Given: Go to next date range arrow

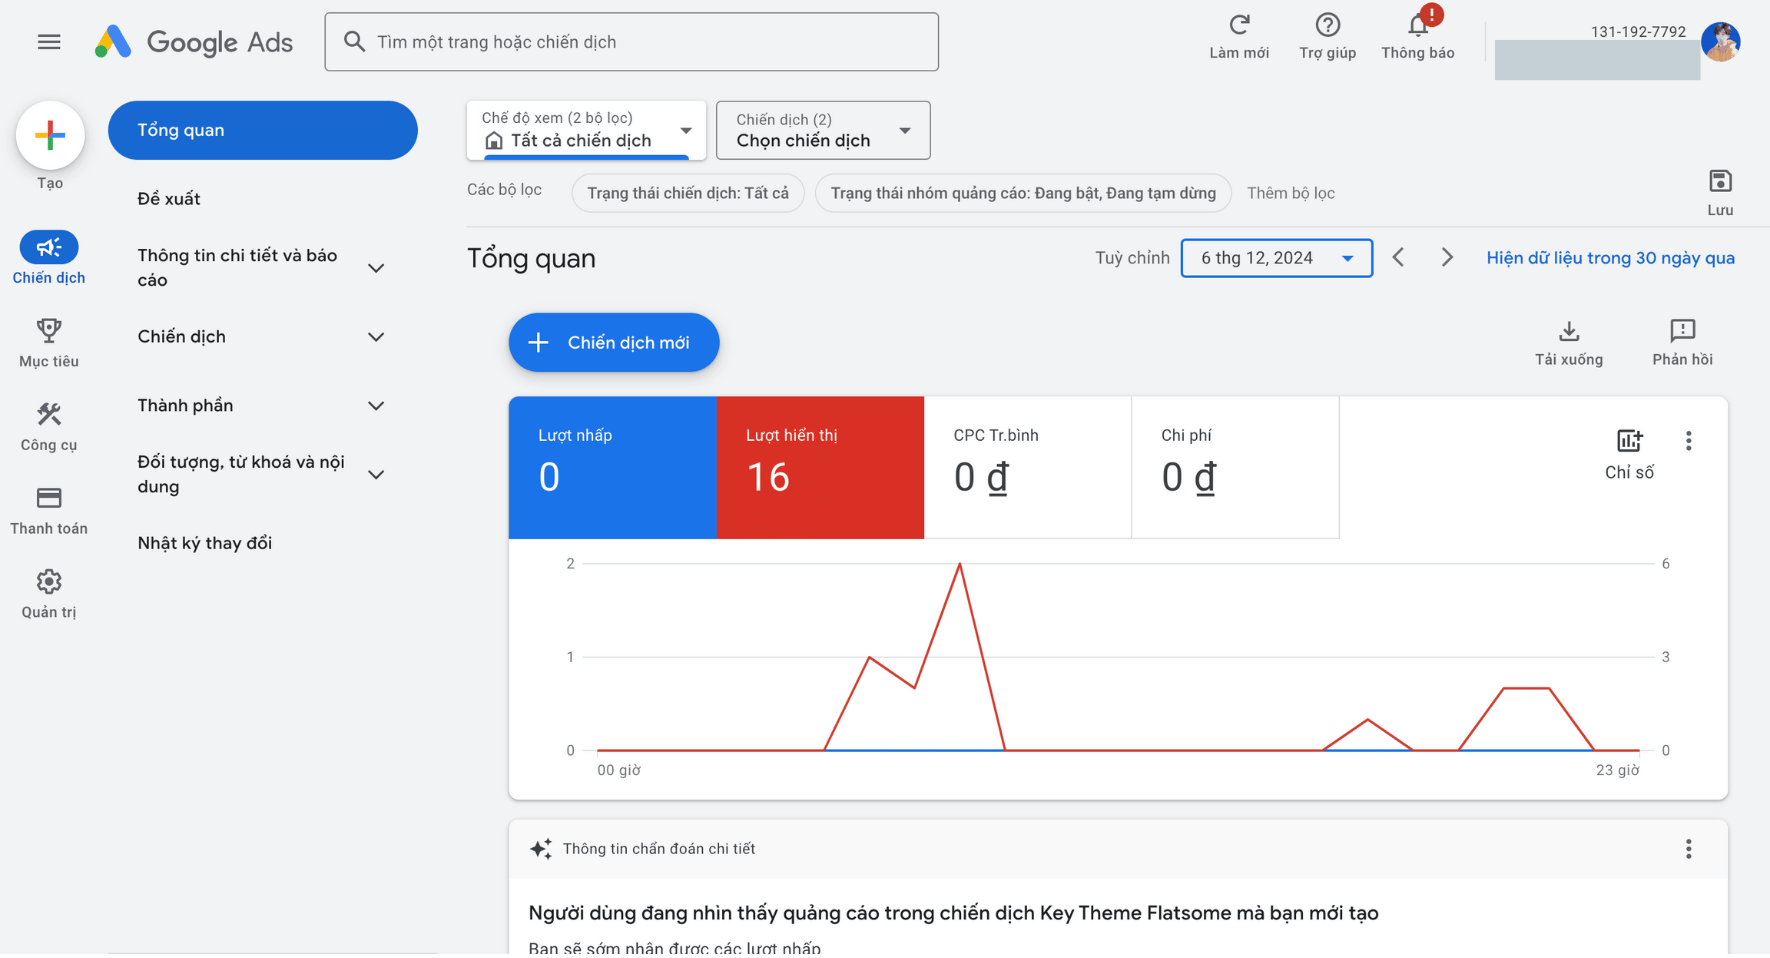Looking at the screenshot, I should [x=1447, y=258].
